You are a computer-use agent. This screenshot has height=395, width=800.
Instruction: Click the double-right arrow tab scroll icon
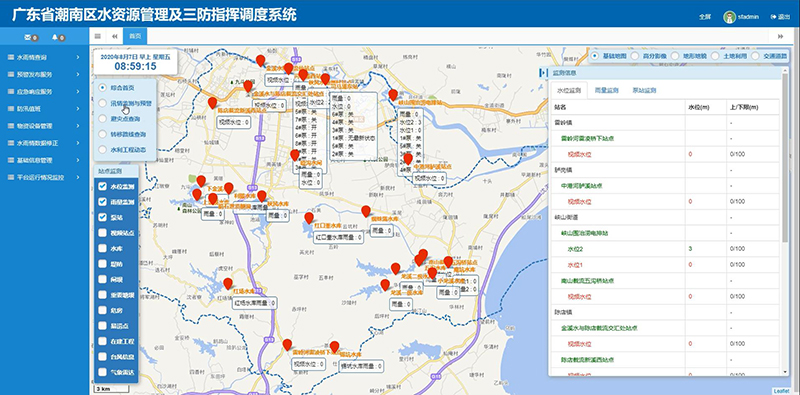pos(780,36)
